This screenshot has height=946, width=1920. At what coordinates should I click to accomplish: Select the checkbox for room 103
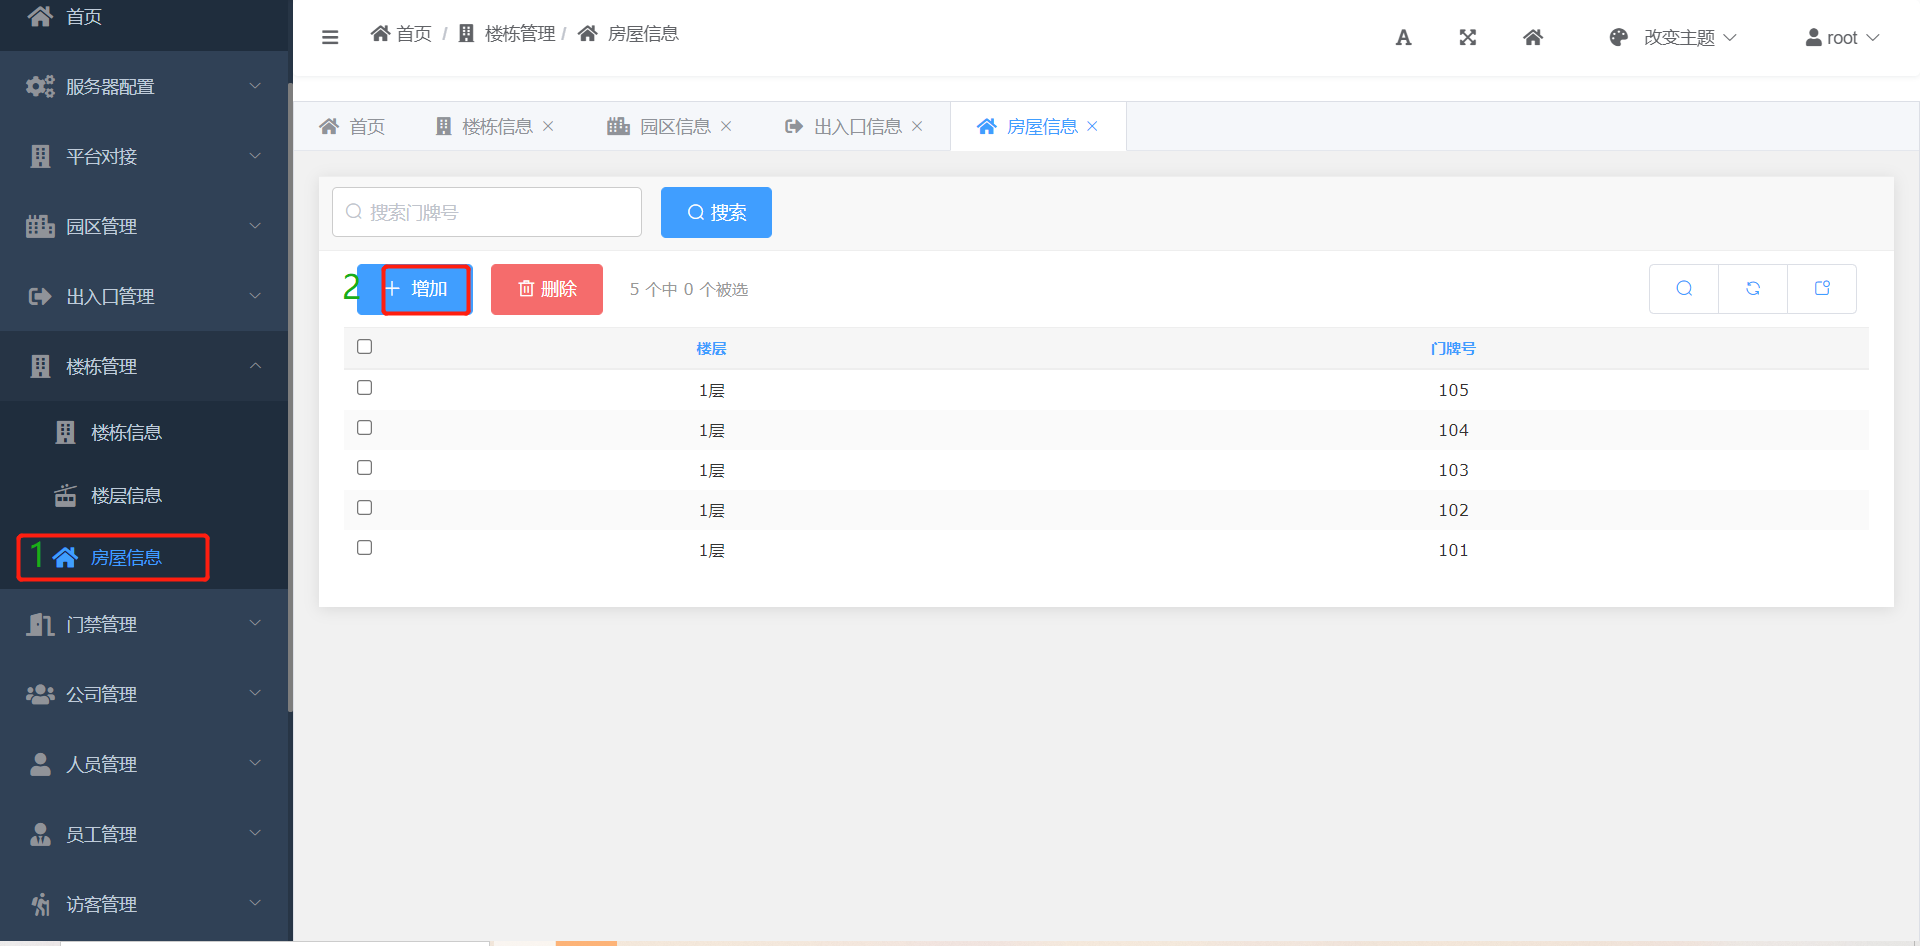tap(364, 468)
